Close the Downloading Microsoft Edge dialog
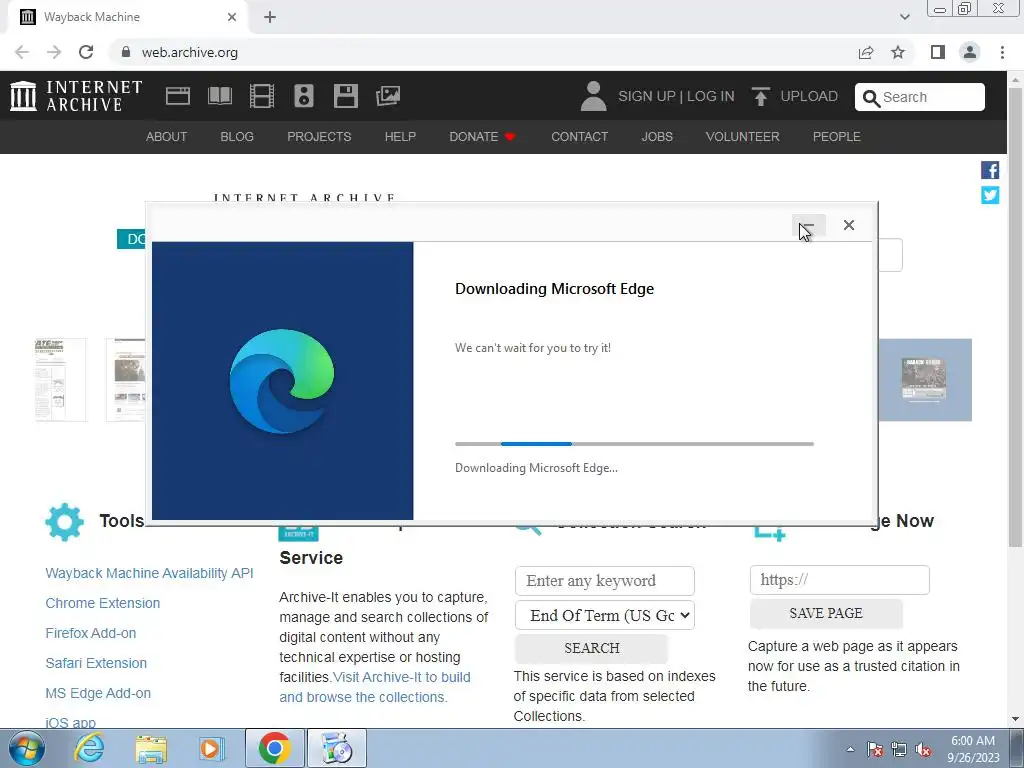 coord(848,225)
